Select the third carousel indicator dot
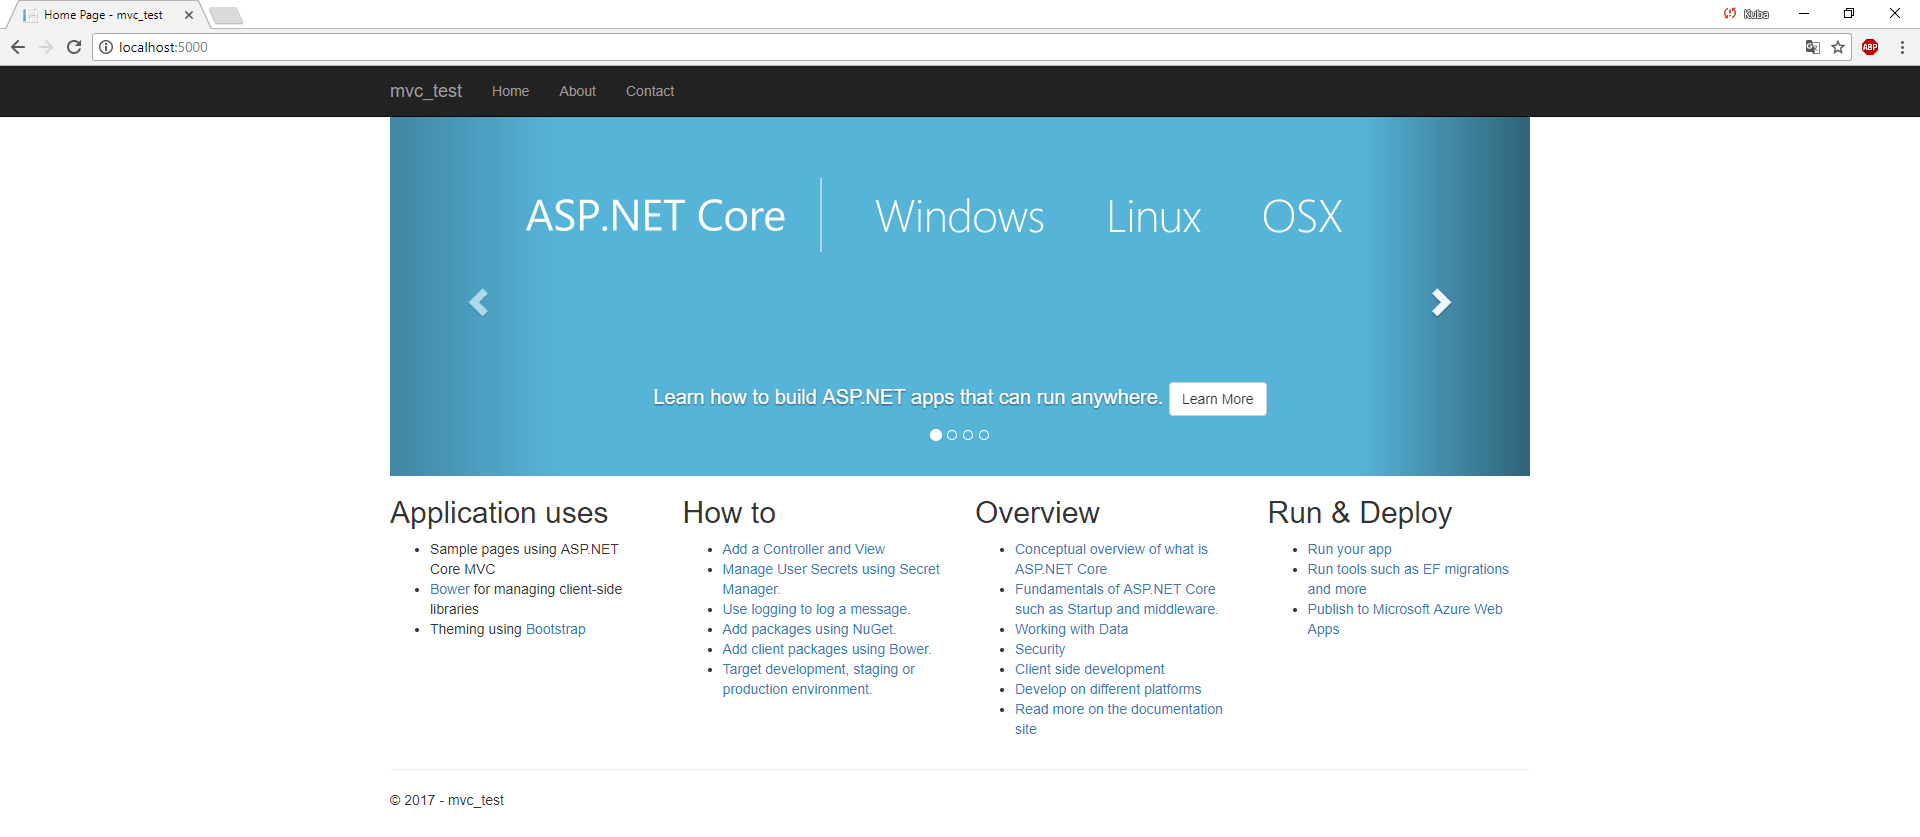Screen dimensions: 1920x837 968,435
